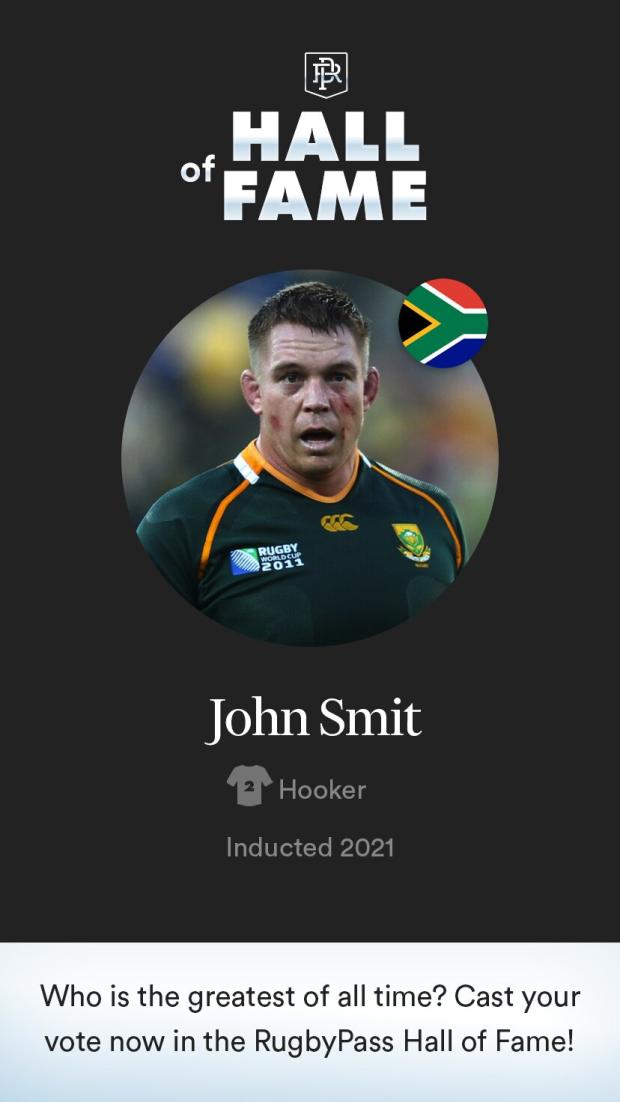Select the John Smit name heading
The height and width of the screenshot is (1102, 620).
coord(313,720)
